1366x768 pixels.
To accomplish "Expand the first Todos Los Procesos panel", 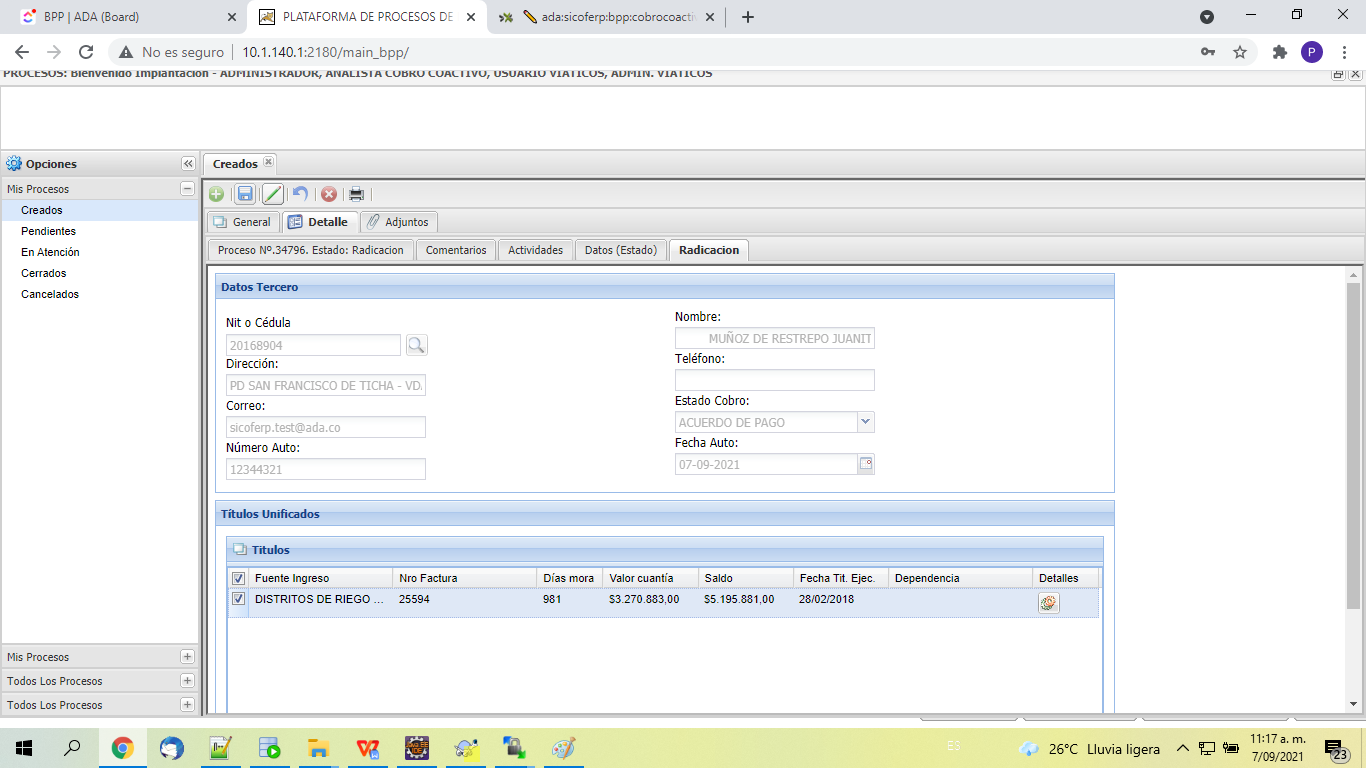I will point(187,681).
